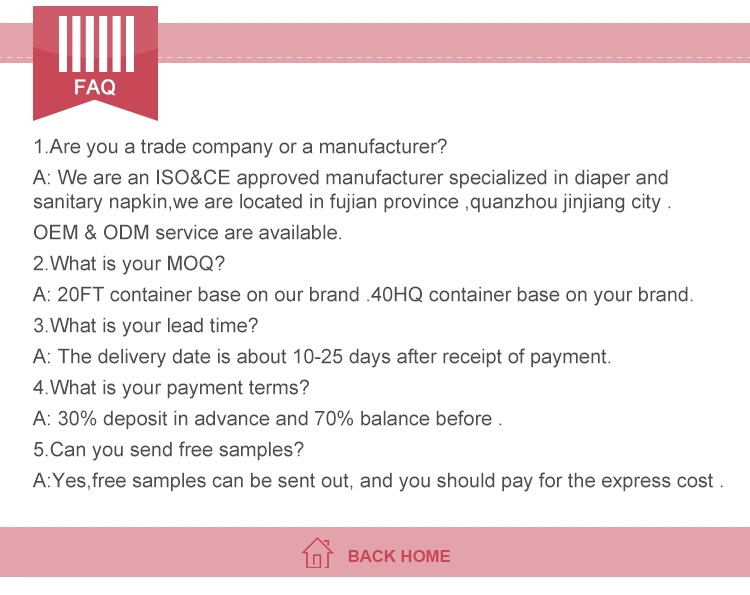Click the 30% deposit answer line
Screen dimensions: 750x595
[267, 419]
